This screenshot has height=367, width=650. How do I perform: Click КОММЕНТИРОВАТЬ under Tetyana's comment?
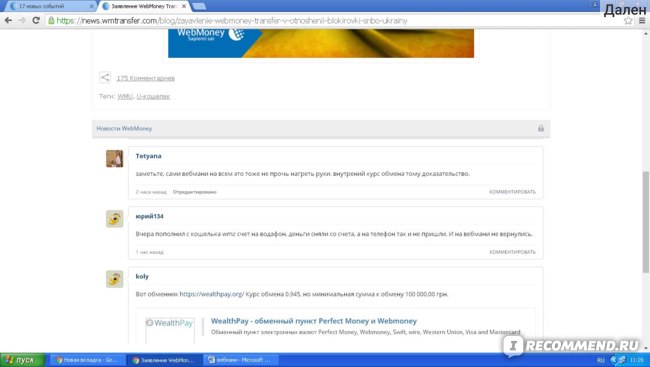[512, 192]
